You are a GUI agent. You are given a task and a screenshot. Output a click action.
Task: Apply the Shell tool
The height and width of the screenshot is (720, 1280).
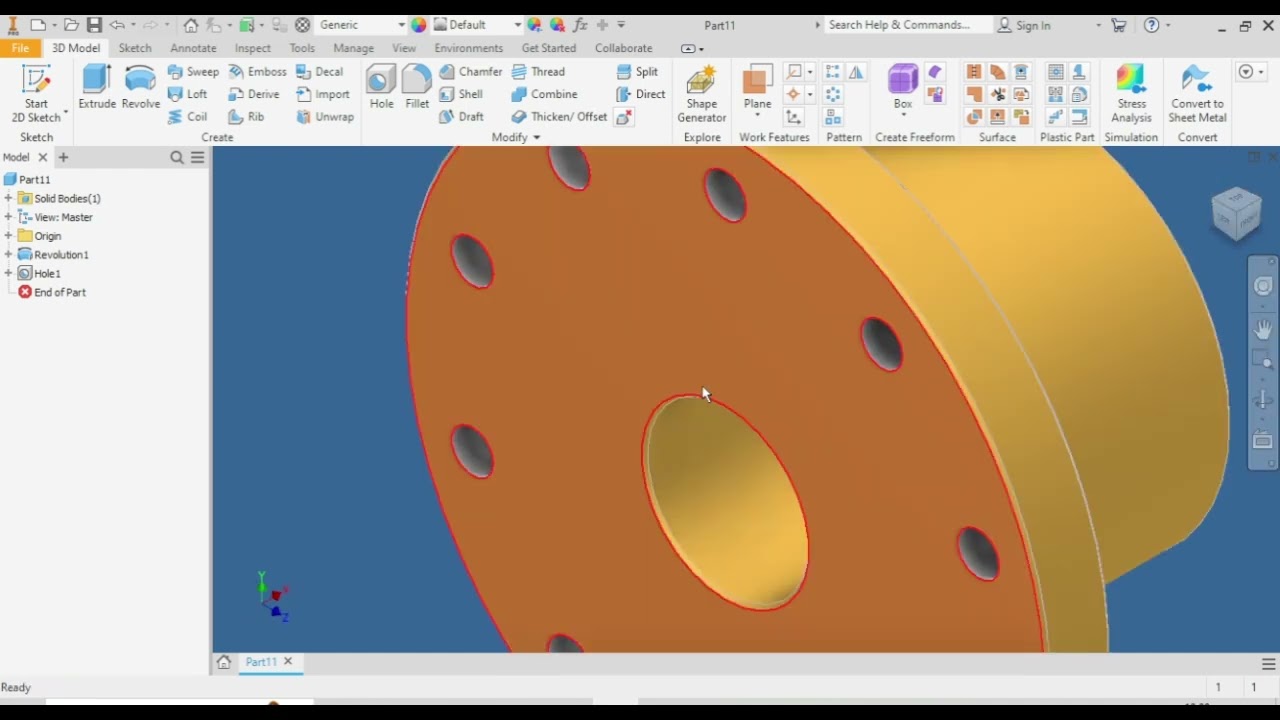[461, 94]
